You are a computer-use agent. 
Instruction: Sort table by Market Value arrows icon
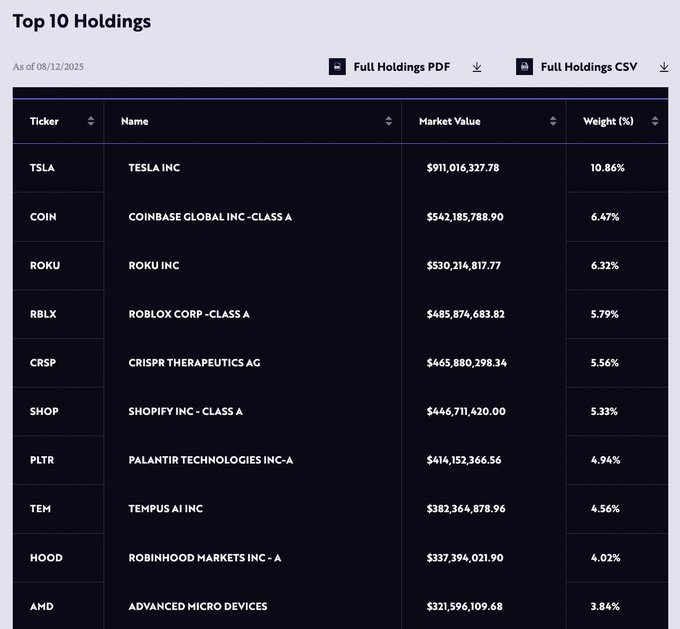pos(553,121)
